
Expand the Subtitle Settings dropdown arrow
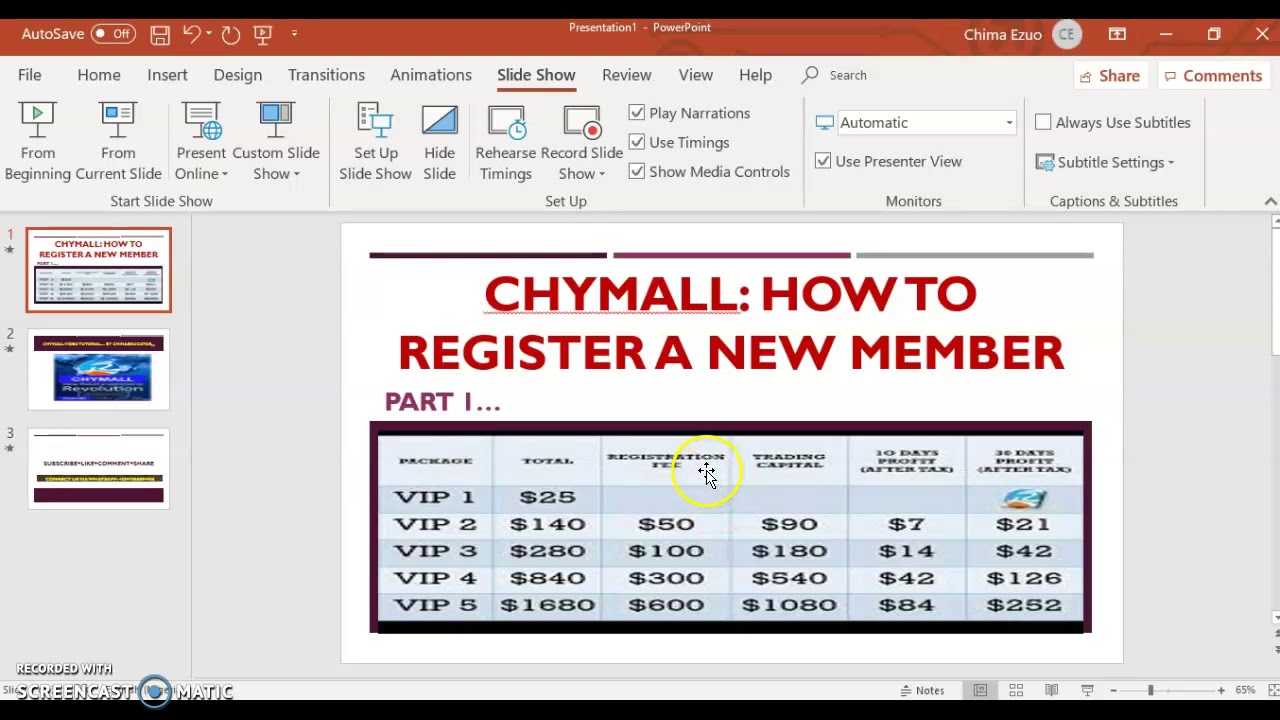click(x=1171, y=163)
